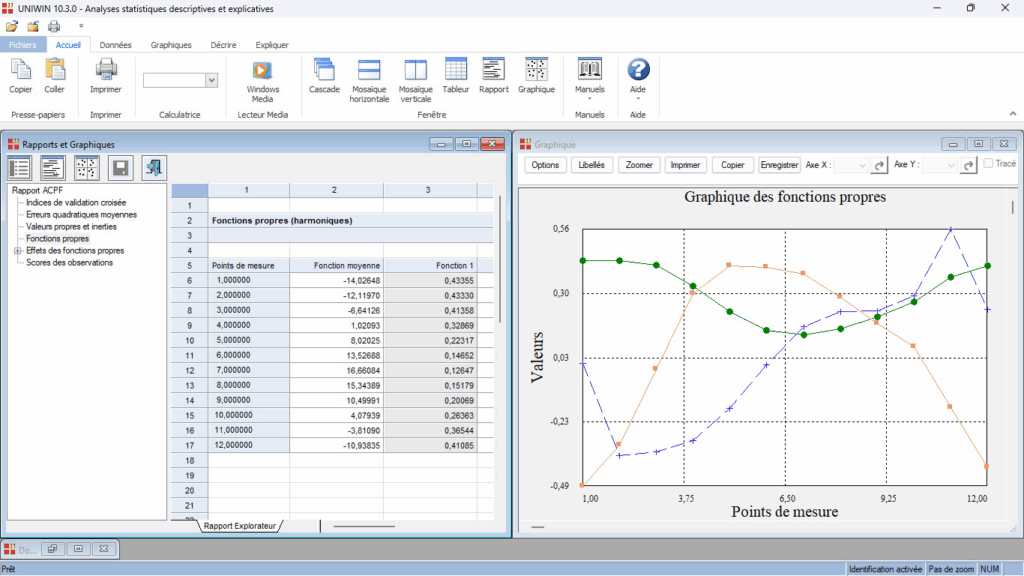Click the exit door icon in Rapports toolbar
The width and height of the screenshot is (1024, 576).
point(154,168)
